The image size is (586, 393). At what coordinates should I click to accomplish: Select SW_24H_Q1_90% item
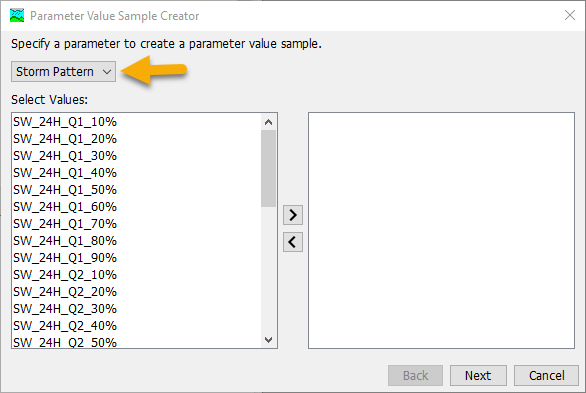click(137, 258)
